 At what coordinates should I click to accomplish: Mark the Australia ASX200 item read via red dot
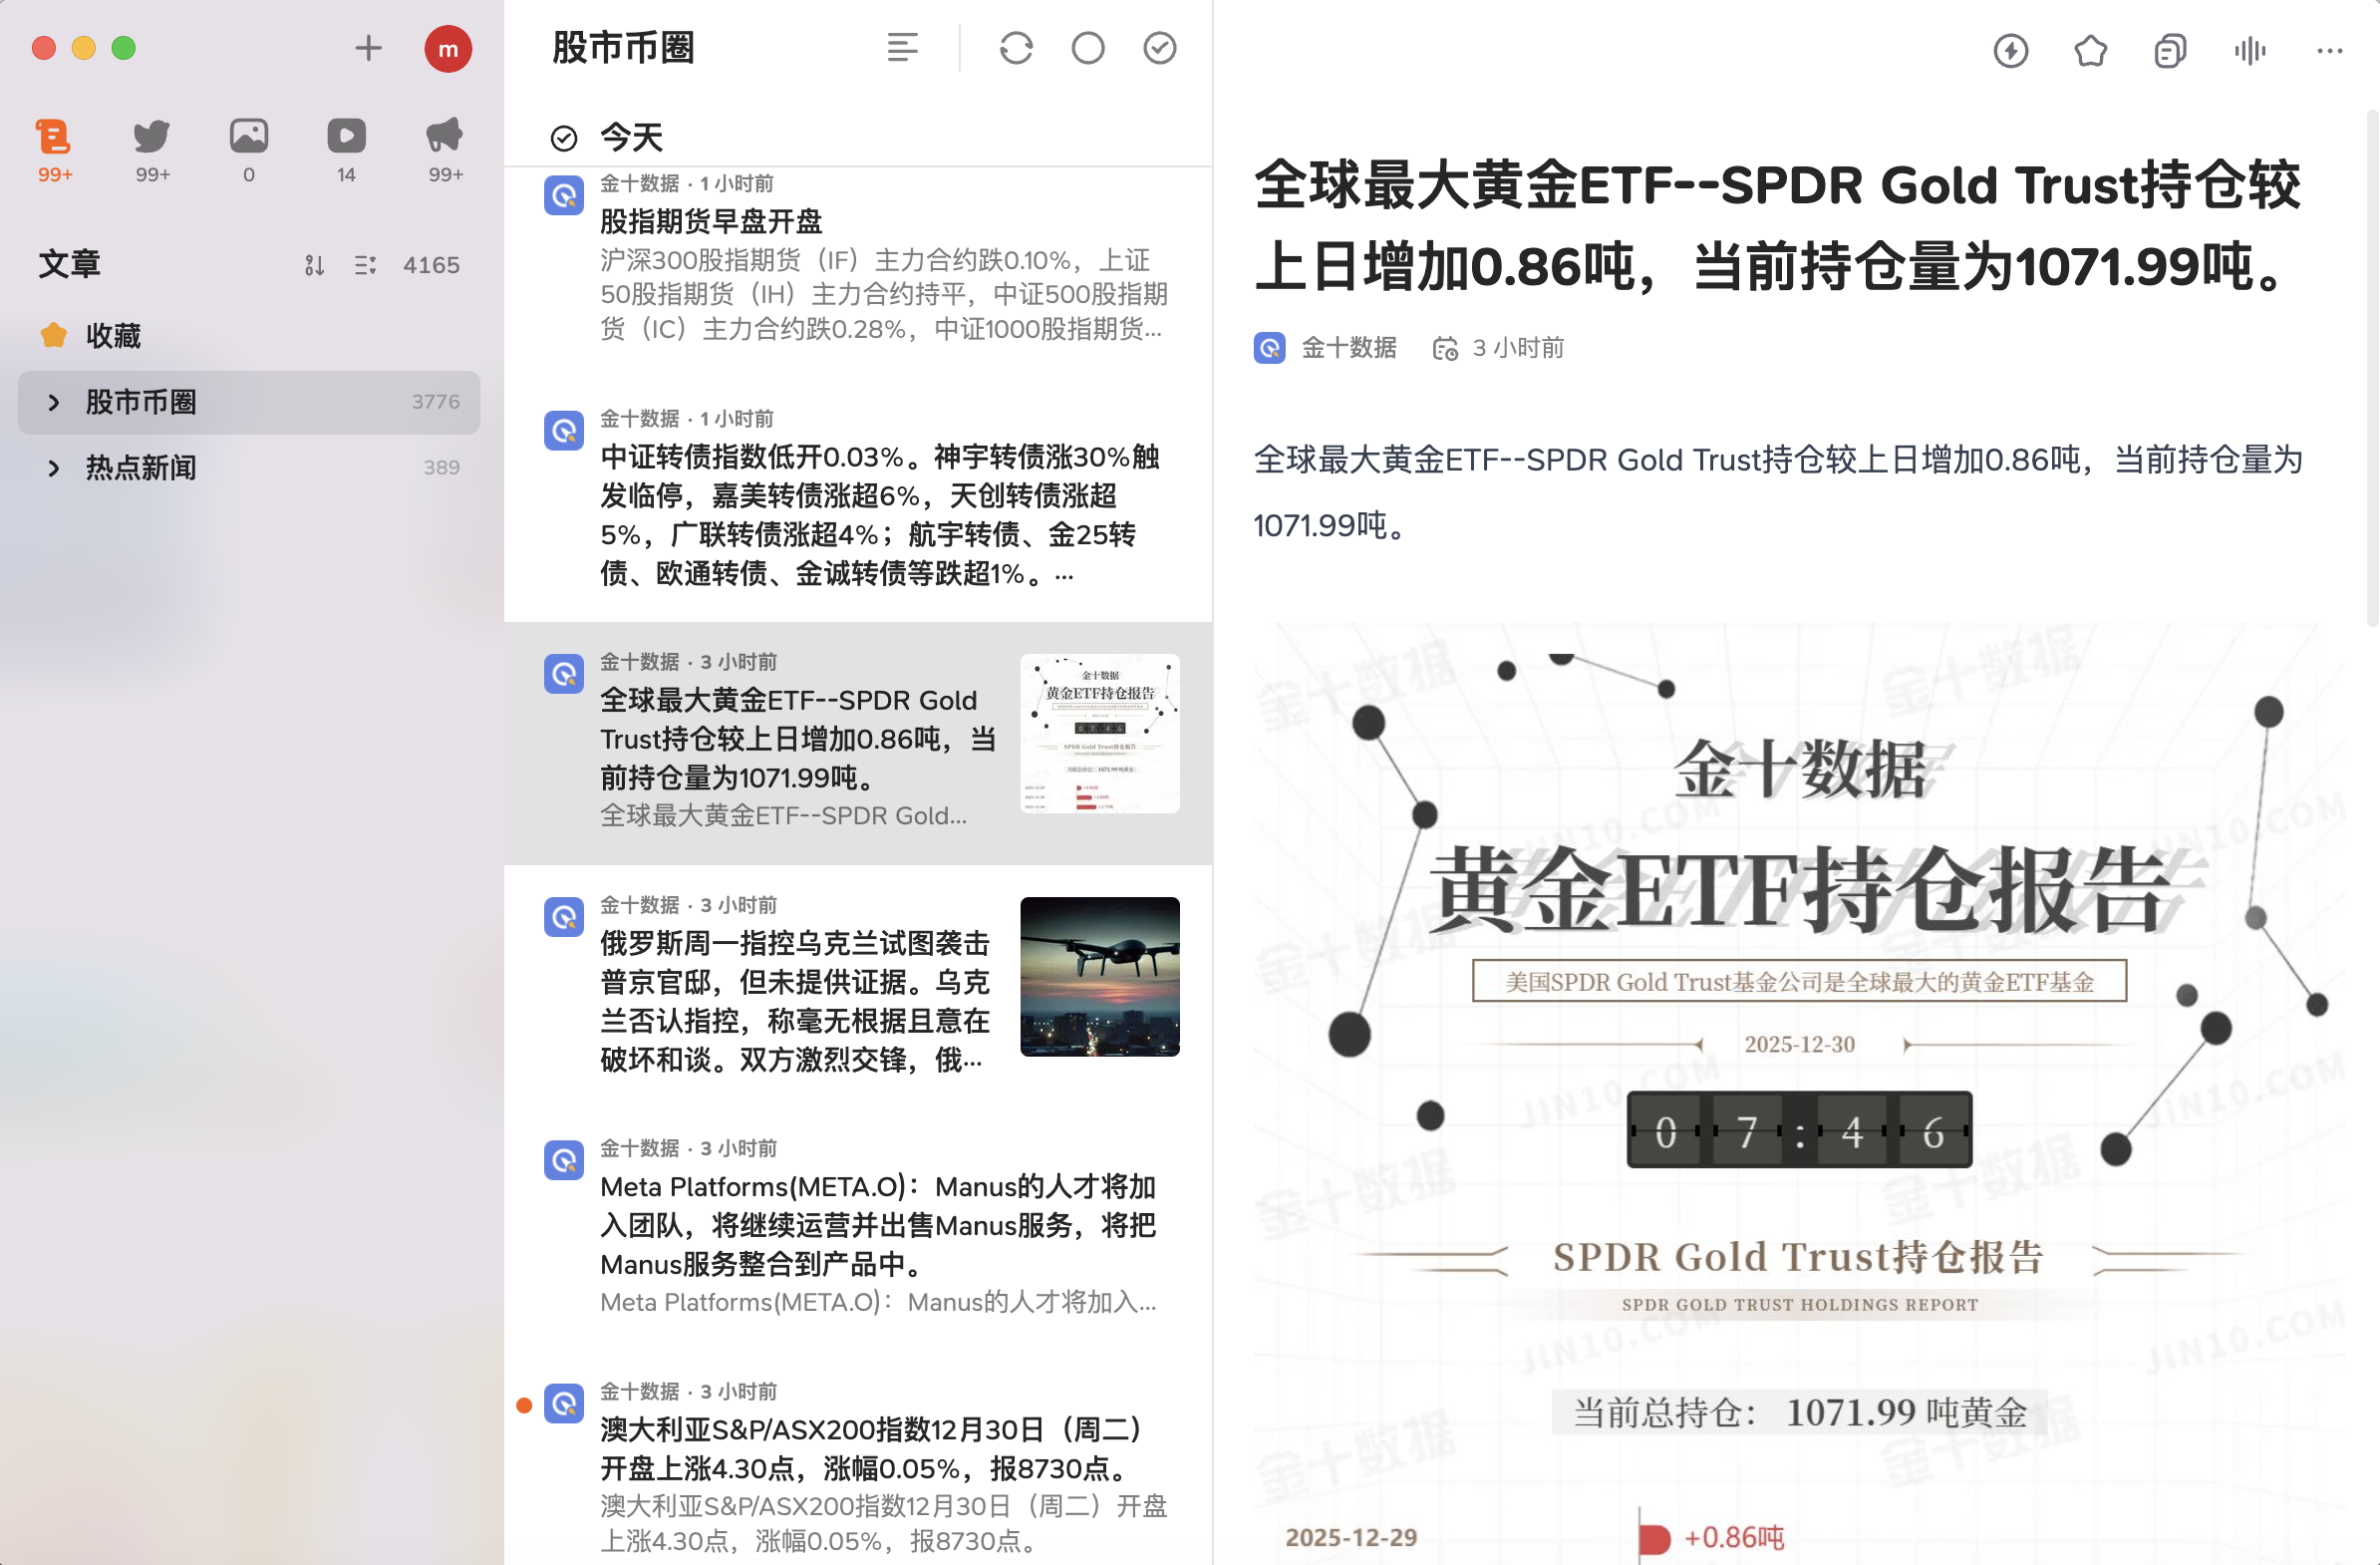(x=524, y=1404)
